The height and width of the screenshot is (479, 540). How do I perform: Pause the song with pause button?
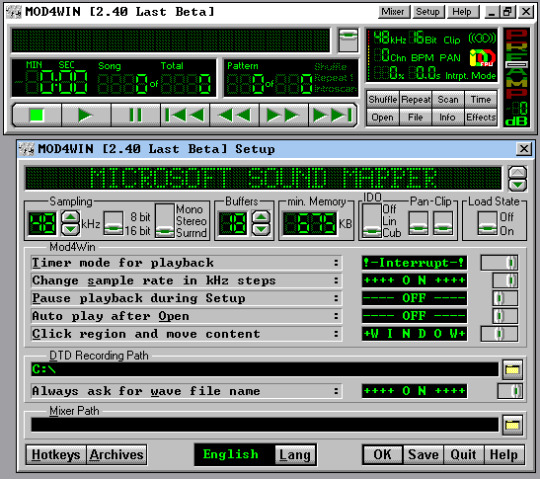point(135,115)
